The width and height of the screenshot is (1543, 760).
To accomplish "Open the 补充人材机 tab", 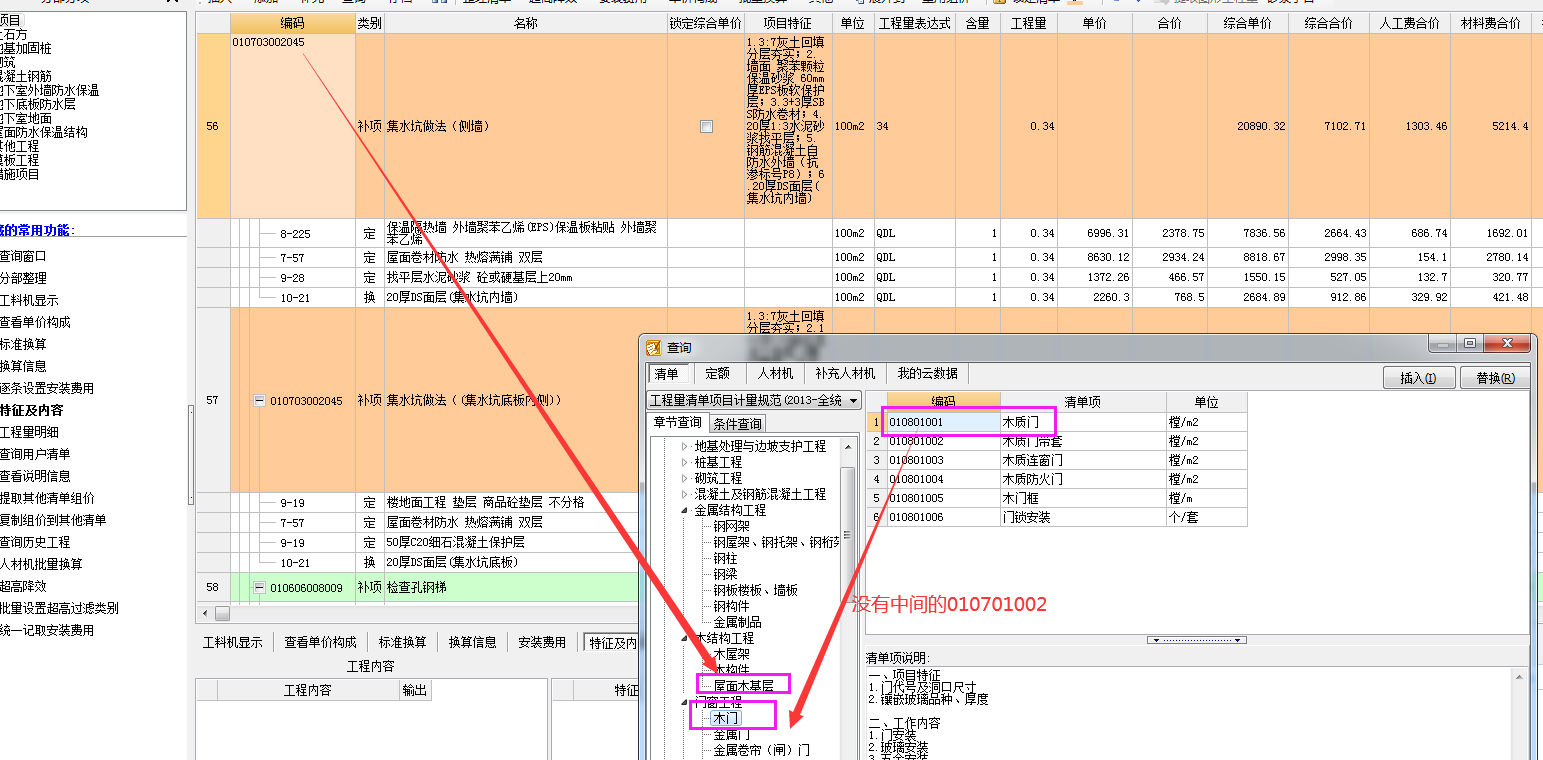I will click(x=845, y=373).
